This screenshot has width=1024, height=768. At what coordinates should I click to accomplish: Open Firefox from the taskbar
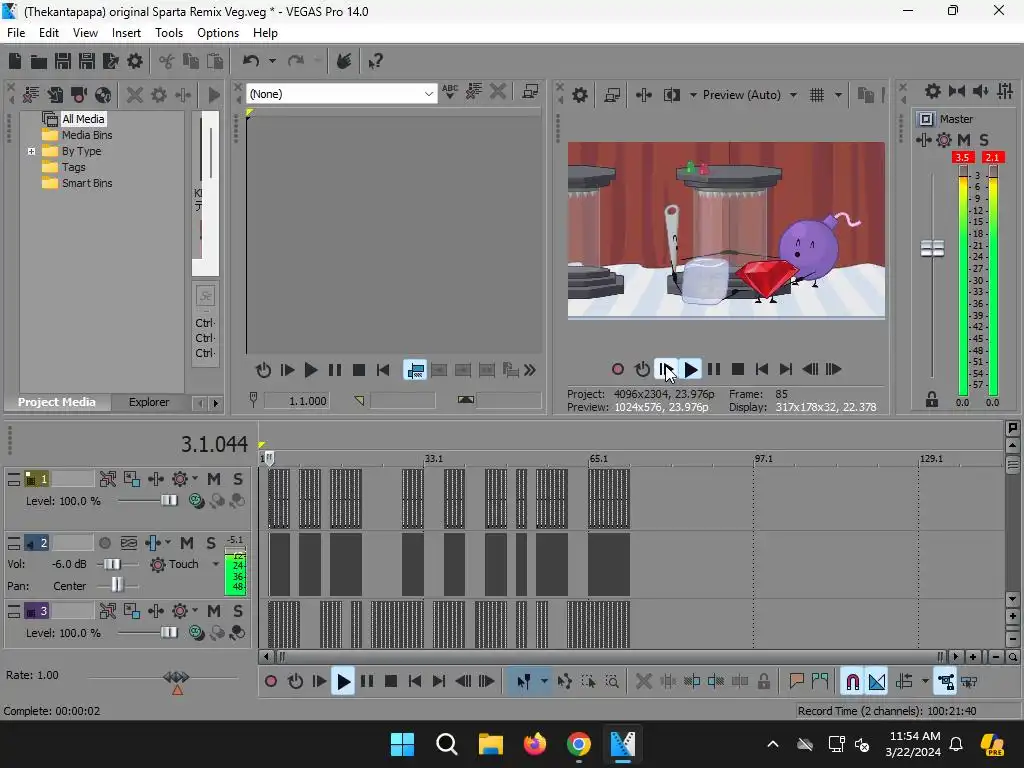[x=535, y=744]
